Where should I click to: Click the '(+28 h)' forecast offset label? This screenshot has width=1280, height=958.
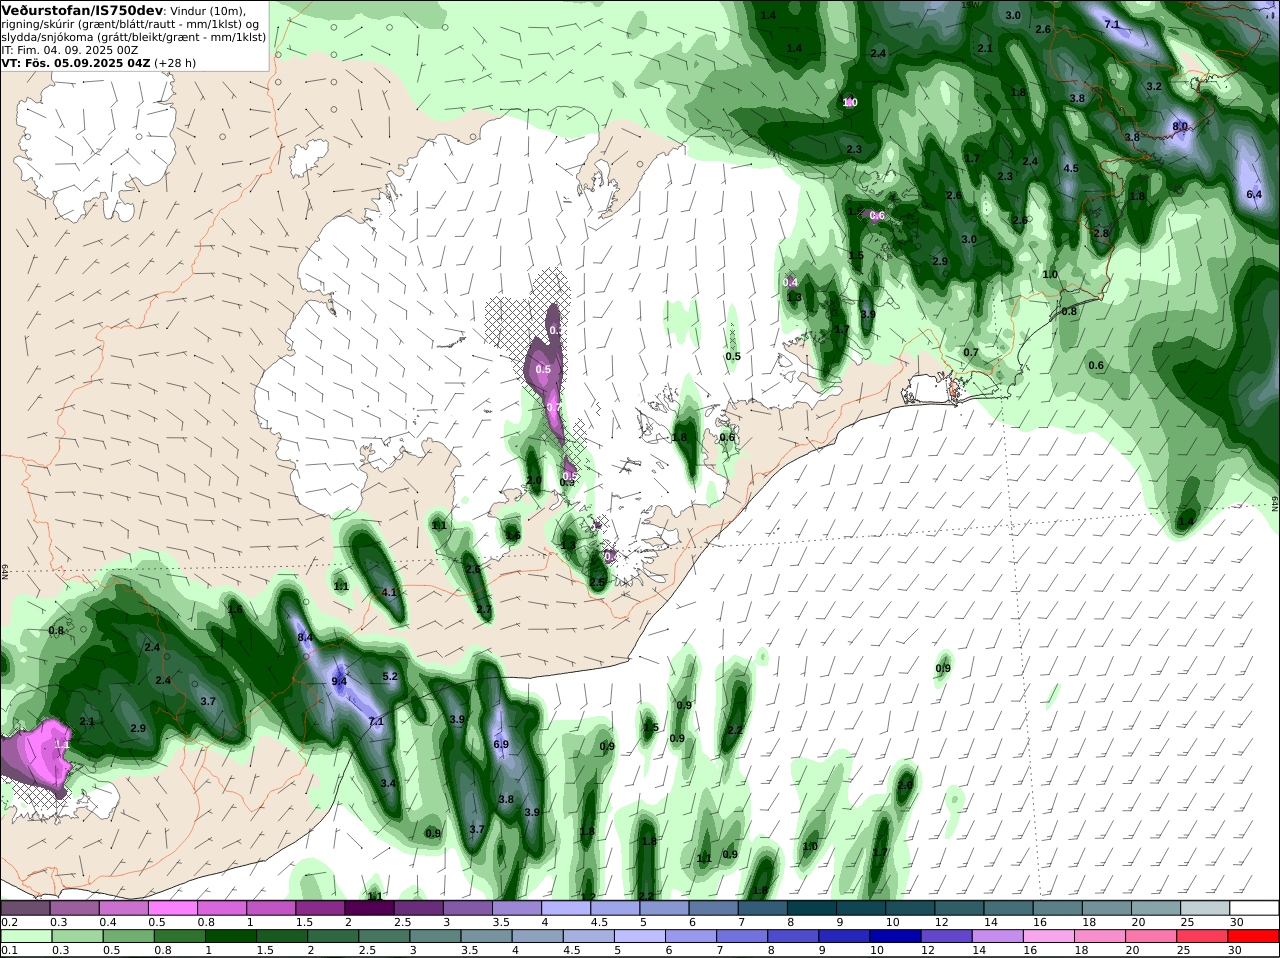(175, 62)
